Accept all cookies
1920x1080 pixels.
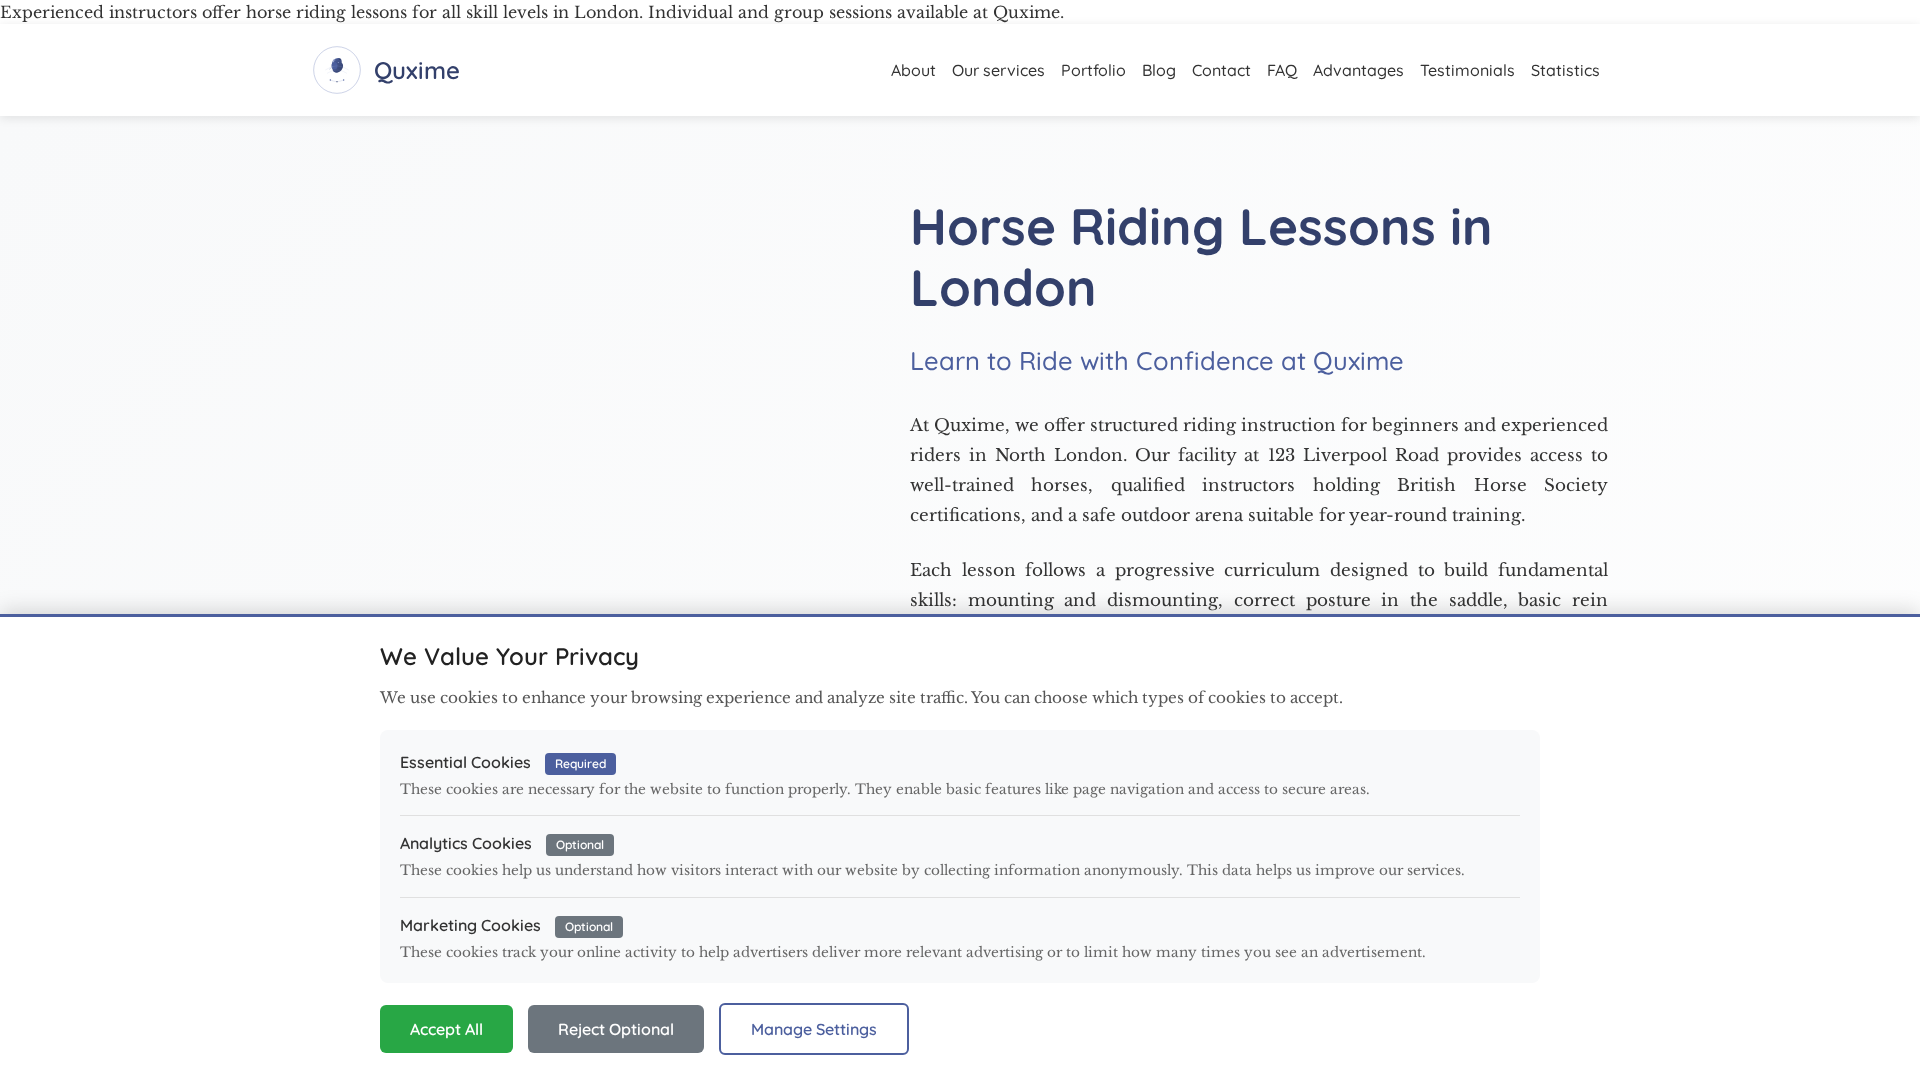(x=446, y=1029)
